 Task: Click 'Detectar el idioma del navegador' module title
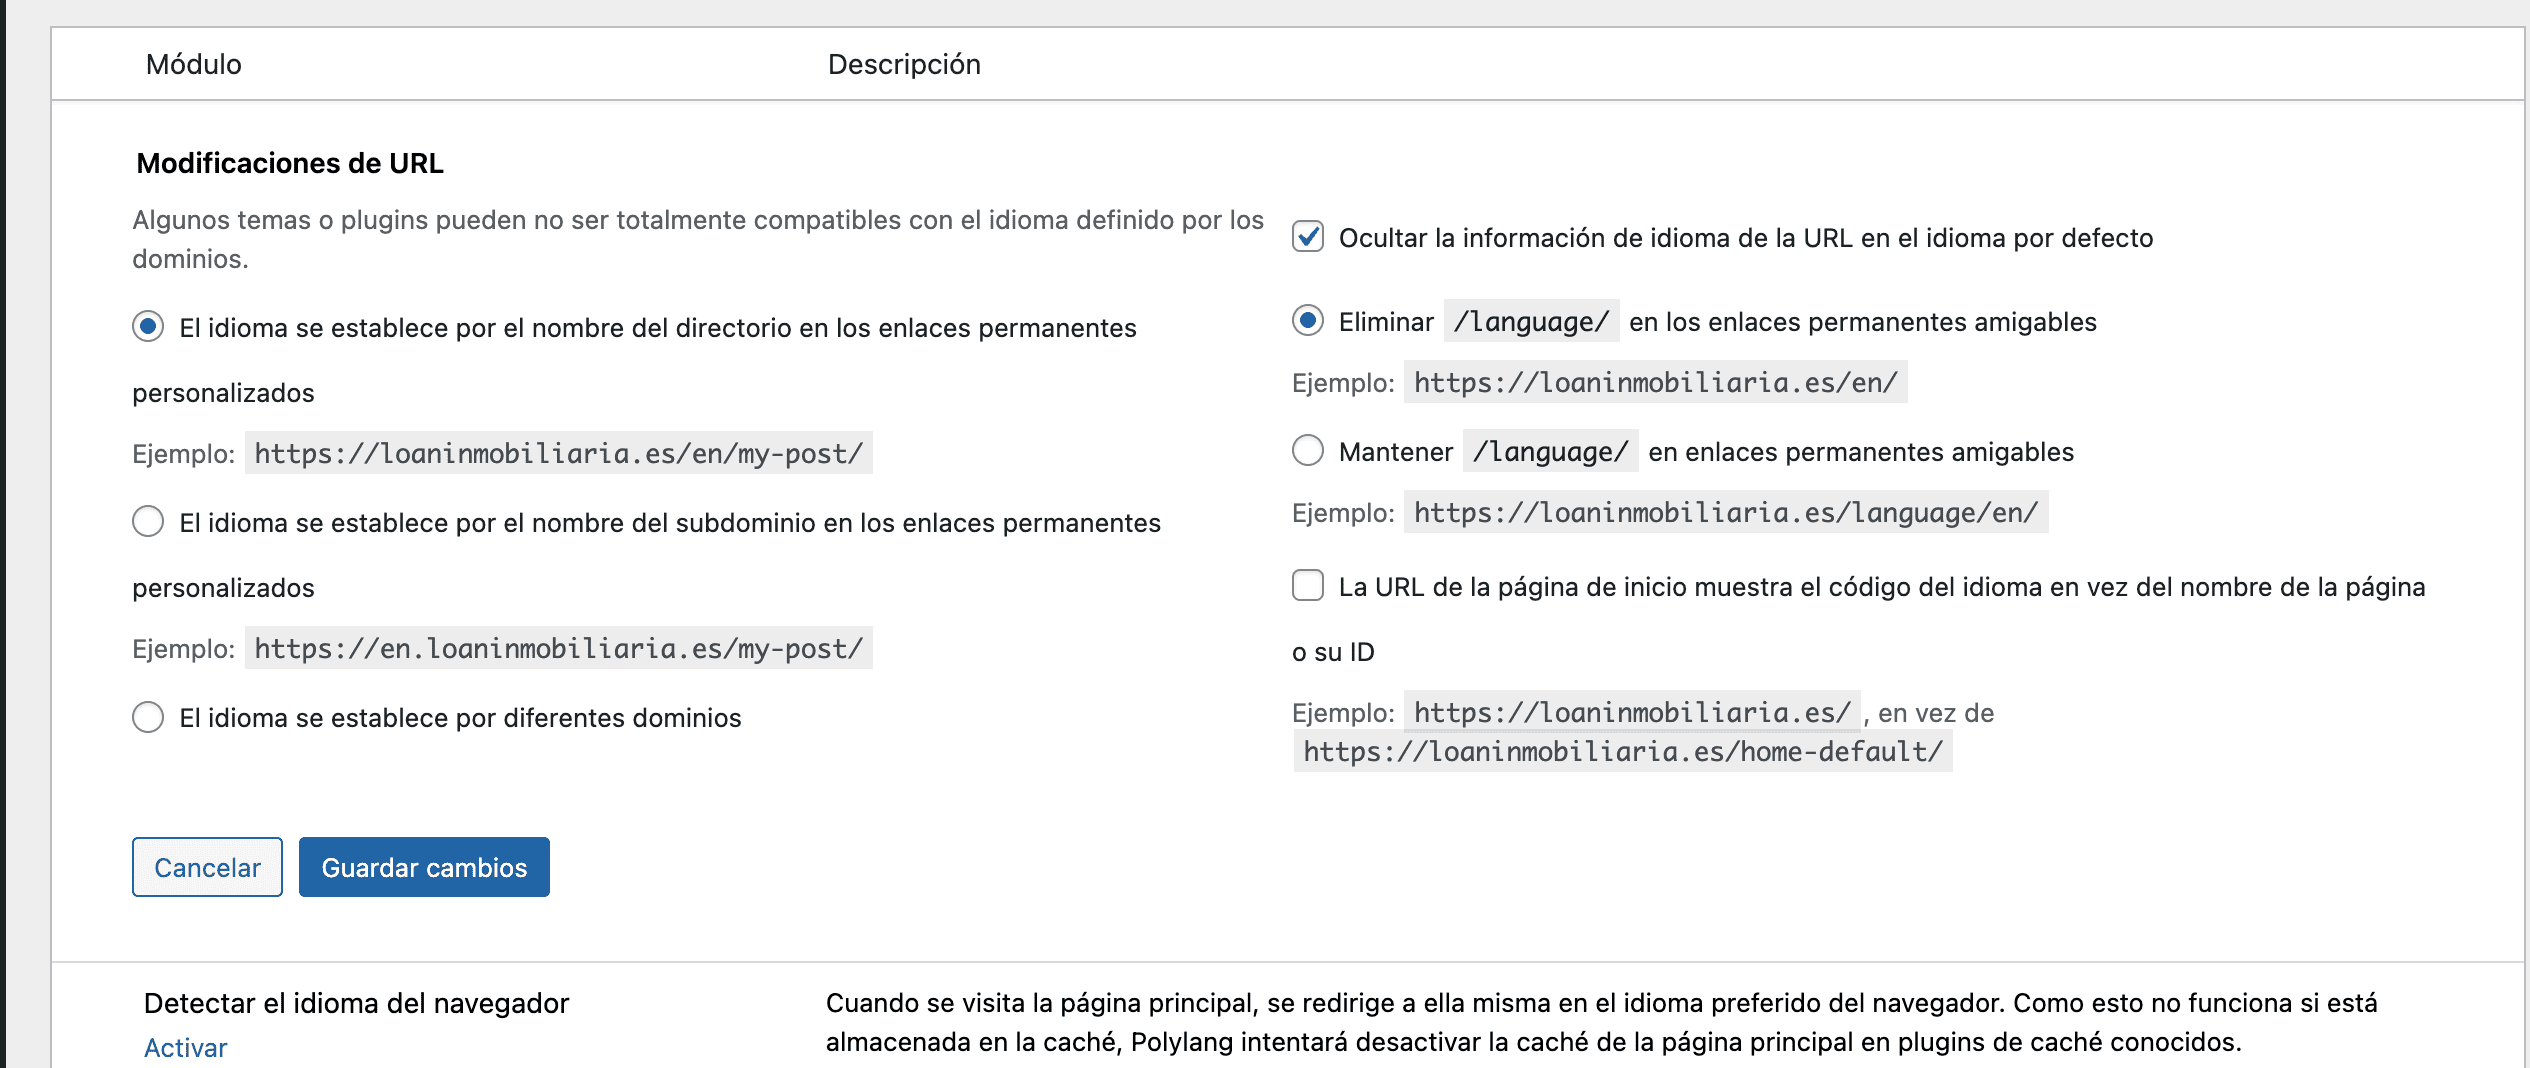(x=356, y=1003)
